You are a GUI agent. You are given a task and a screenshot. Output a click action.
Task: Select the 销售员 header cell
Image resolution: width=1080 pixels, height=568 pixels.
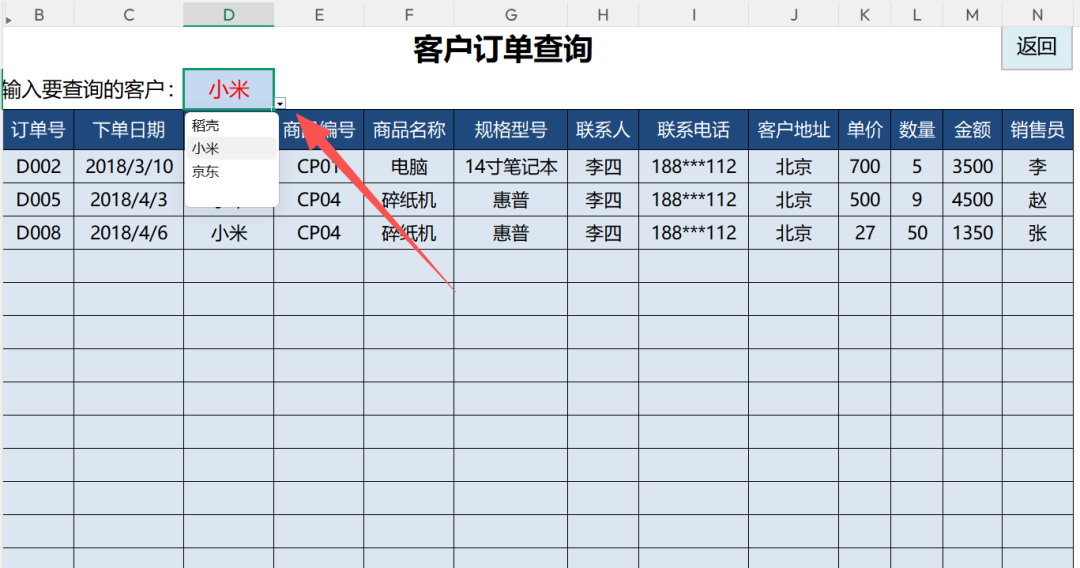pos(1037,130)
